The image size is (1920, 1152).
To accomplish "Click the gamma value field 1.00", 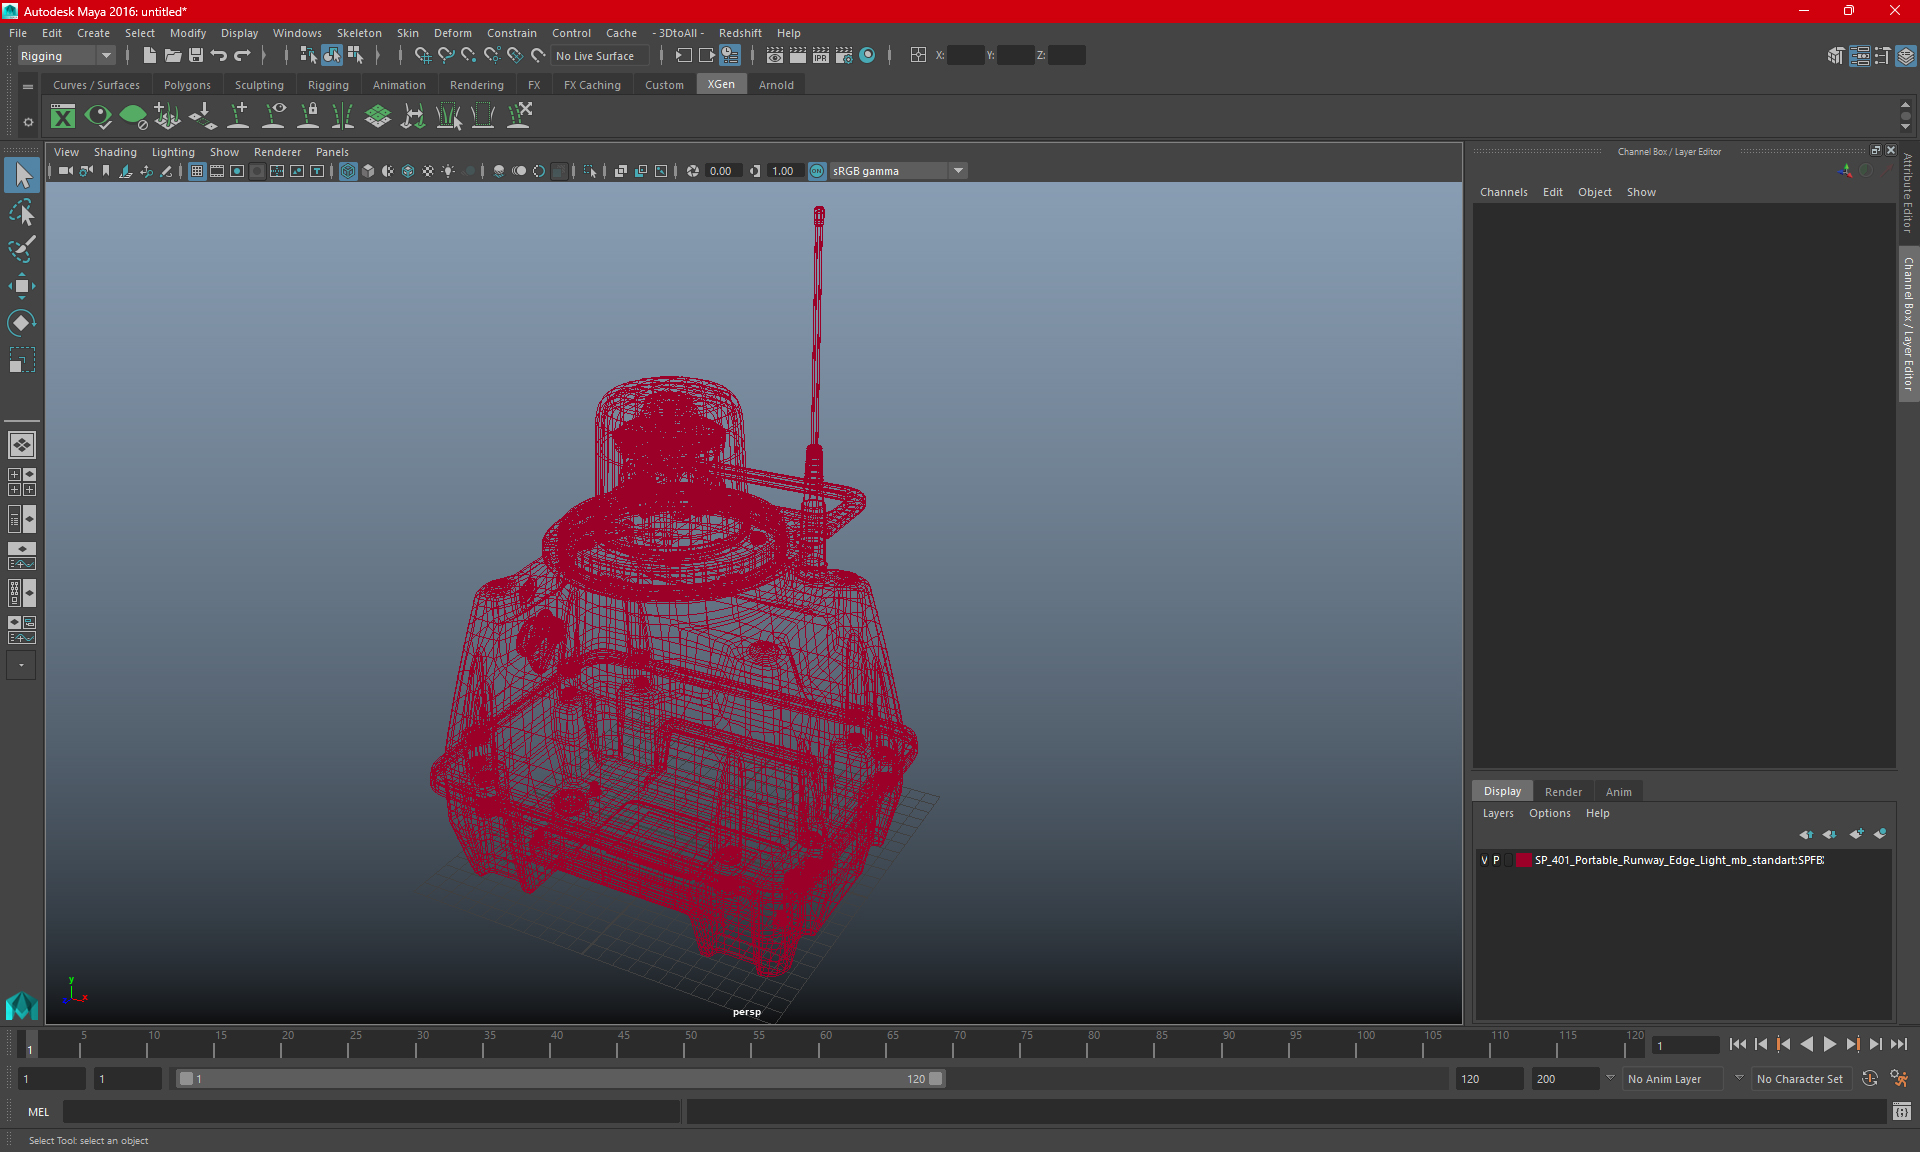I will click(784, 171).
